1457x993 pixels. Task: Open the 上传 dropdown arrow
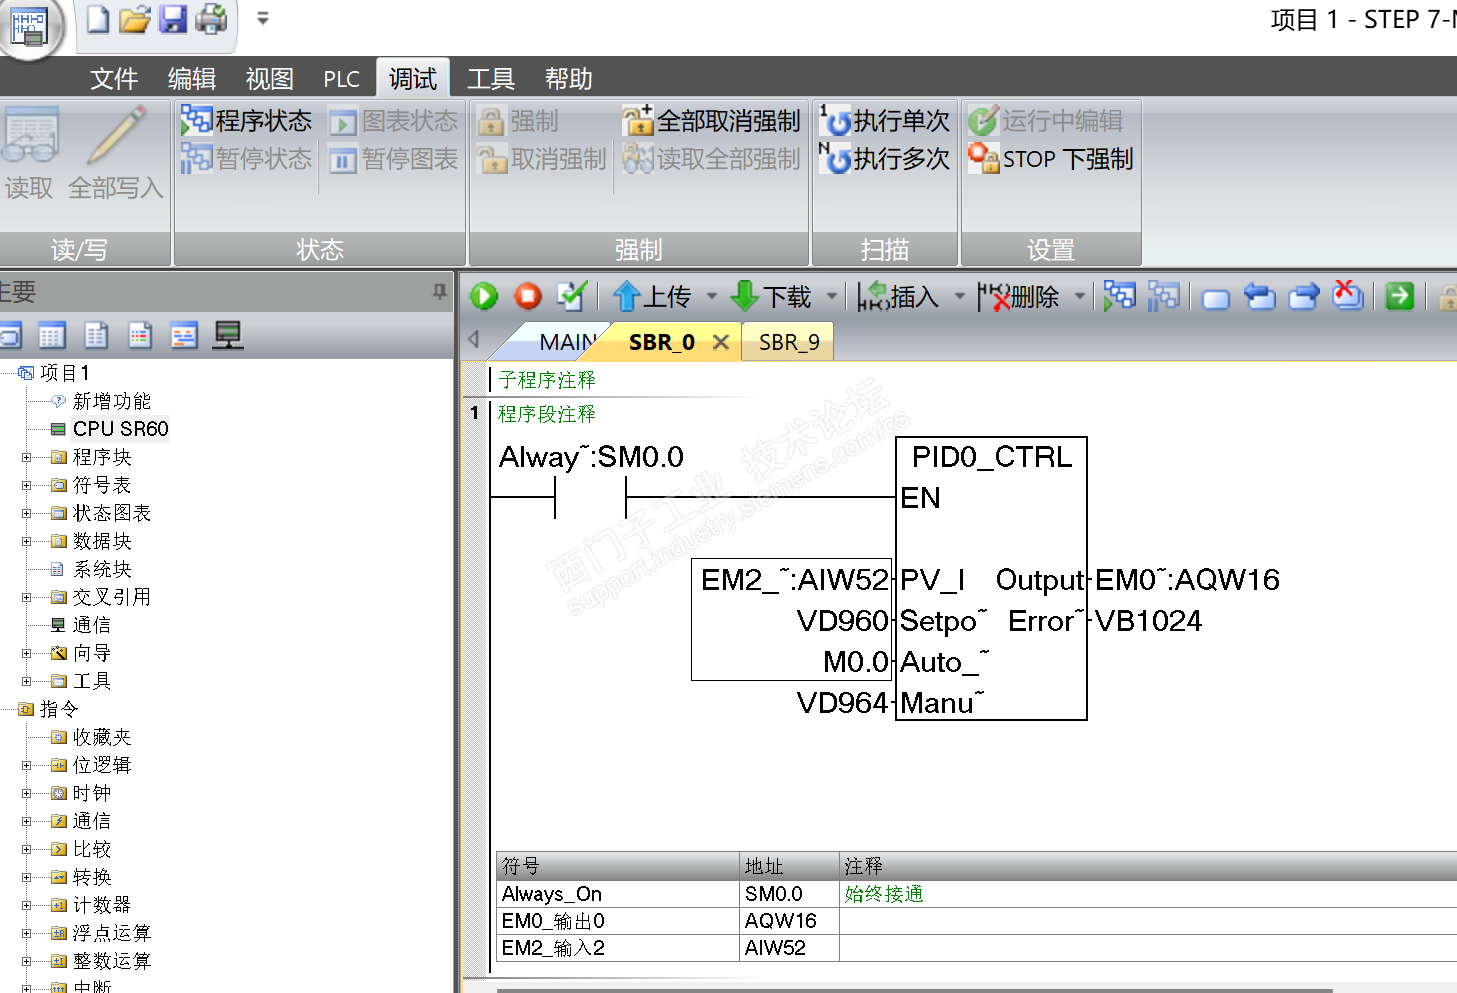pyautogui.click(x=712, y=296)
